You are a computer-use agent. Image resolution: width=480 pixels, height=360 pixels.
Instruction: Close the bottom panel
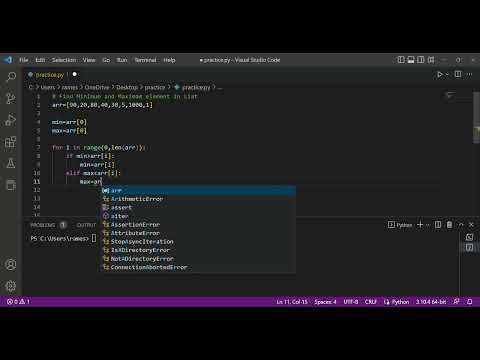[x=471, y=225]
